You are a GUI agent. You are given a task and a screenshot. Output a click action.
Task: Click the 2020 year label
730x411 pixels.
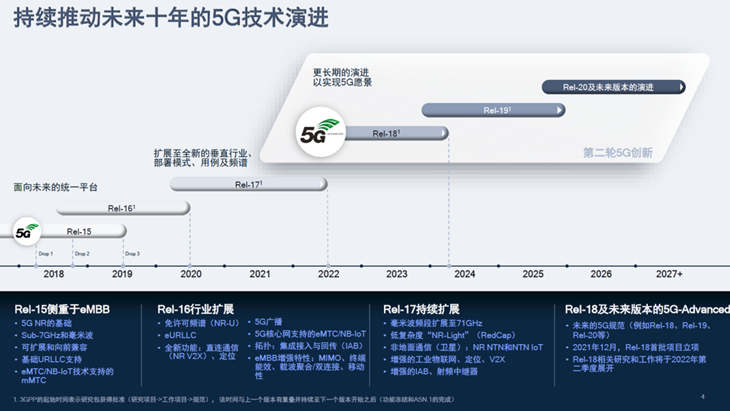(x=191, y=274)
